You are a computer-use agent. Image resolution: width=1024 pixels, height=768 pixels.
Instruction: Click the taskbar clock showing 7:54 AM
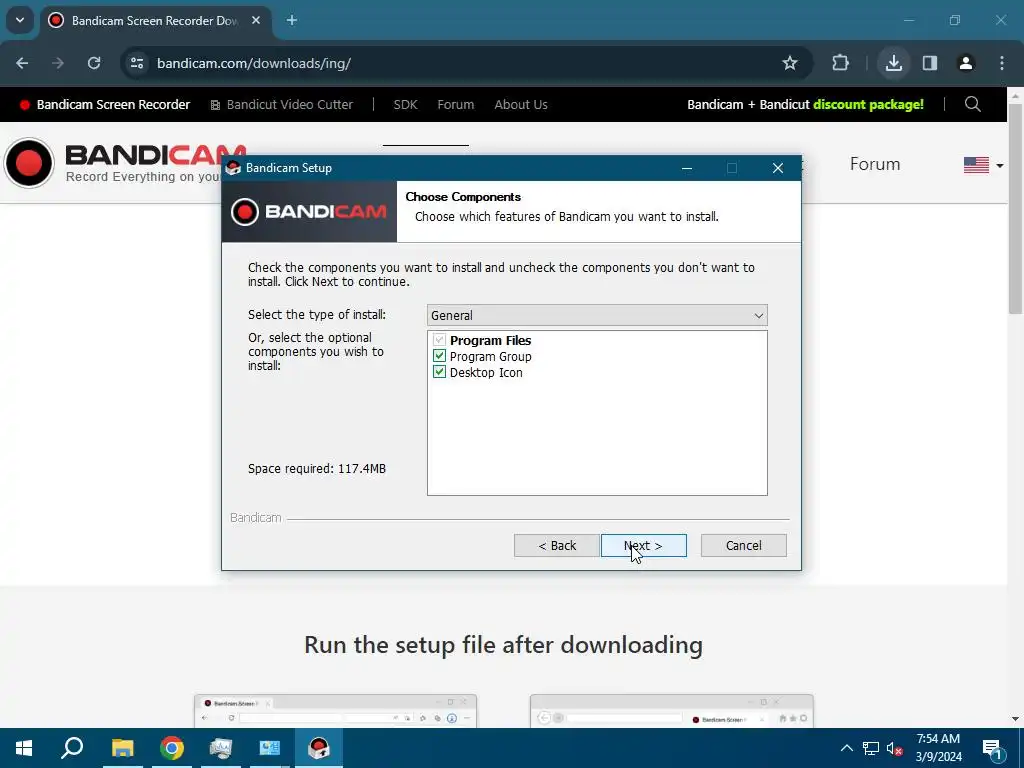[938, 748]
